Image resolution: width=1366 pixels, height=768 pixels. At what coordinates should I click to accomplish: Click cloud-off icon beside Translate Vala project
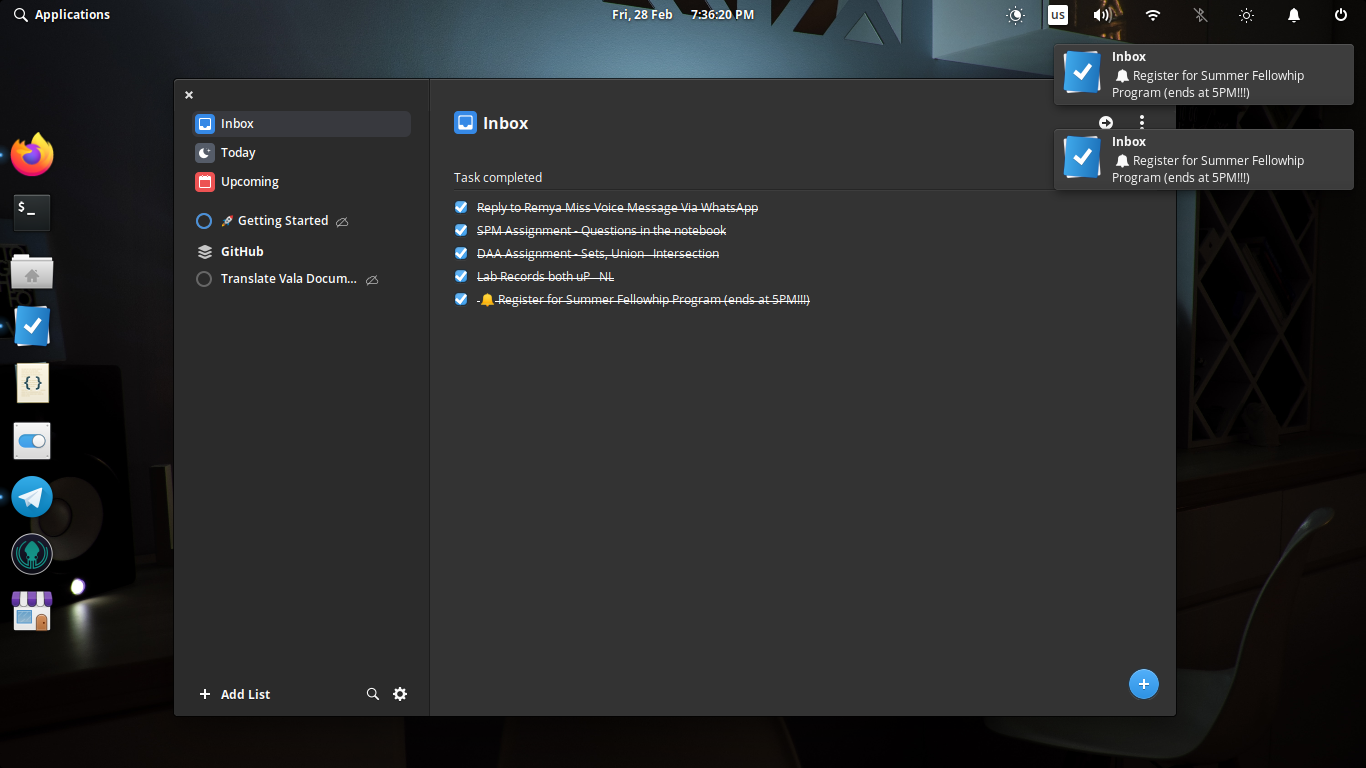pos(372,280)
